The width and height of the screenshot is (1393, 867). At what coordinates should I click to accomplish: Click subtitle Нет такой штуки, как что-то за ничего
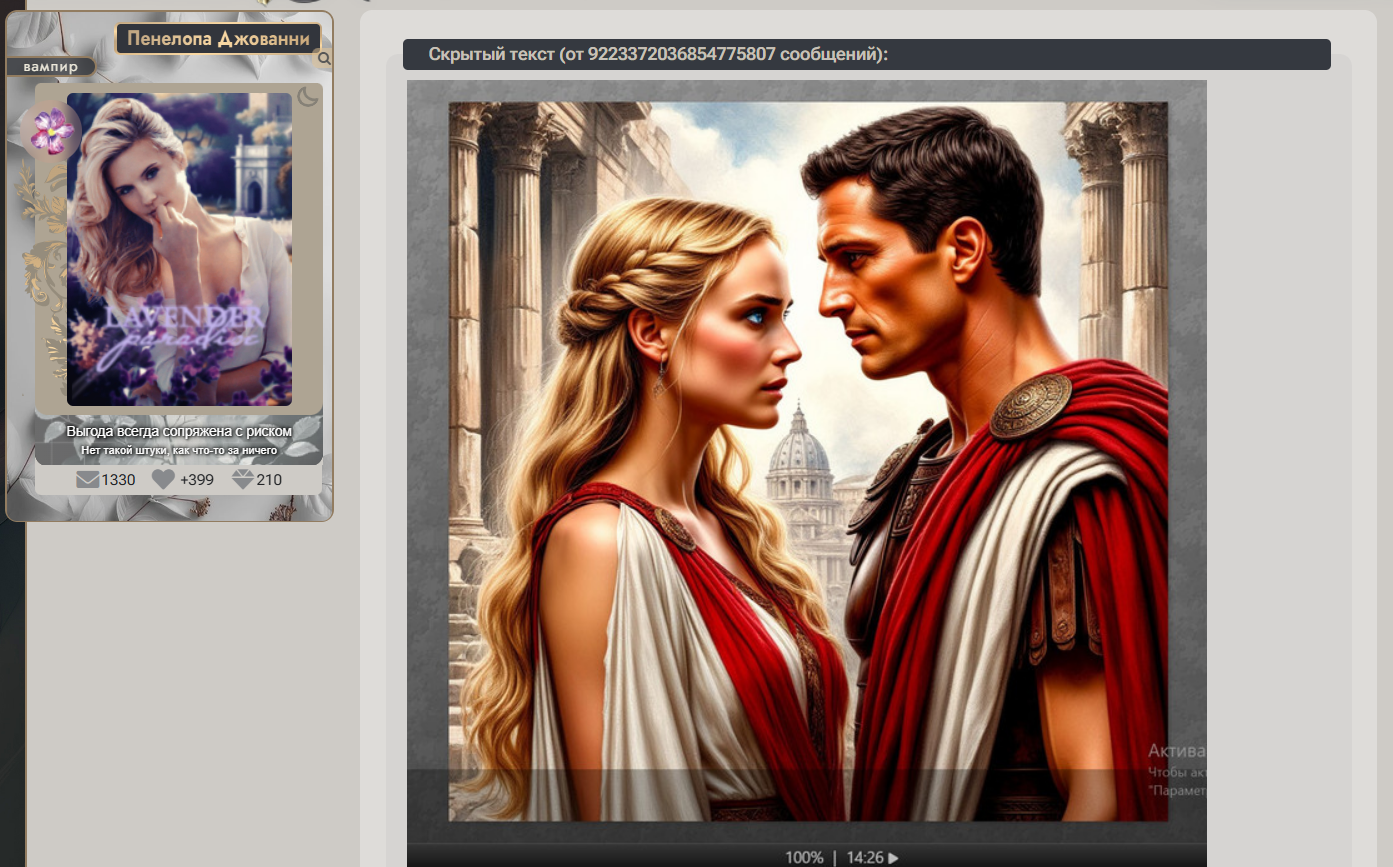coord(179,450)
